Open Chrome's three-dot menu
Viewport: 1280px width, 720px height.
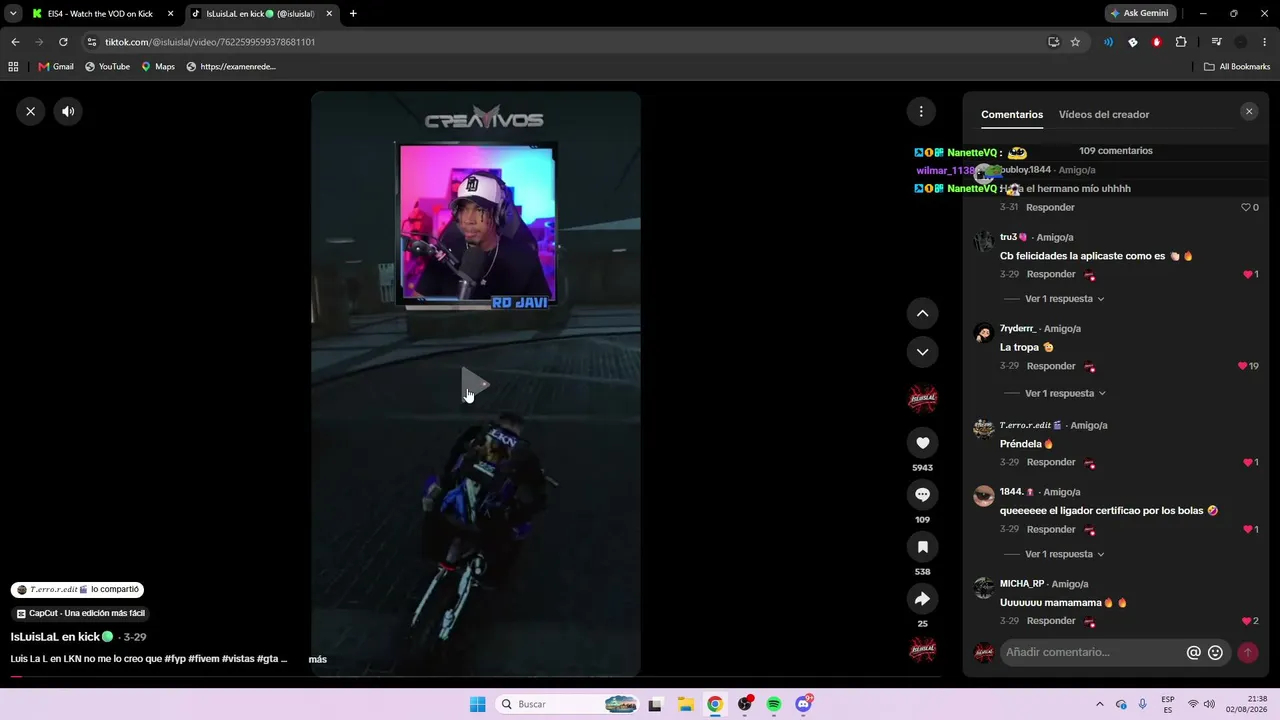pyautogui.click(x=1265, y=42)
